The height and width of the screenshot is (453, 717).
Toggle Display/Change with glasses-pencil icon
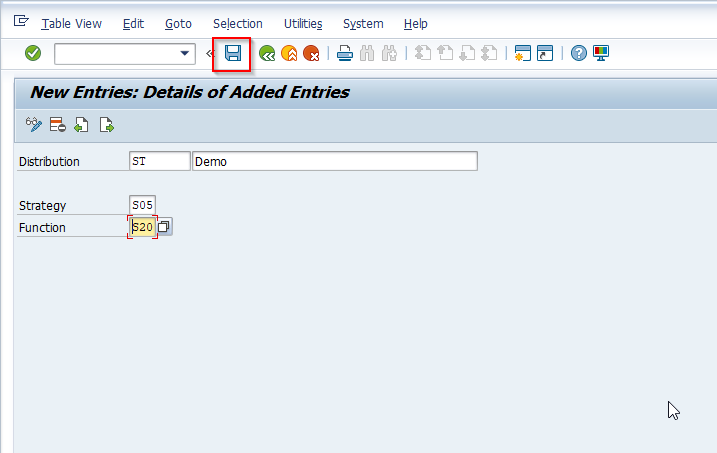(34, 124)
